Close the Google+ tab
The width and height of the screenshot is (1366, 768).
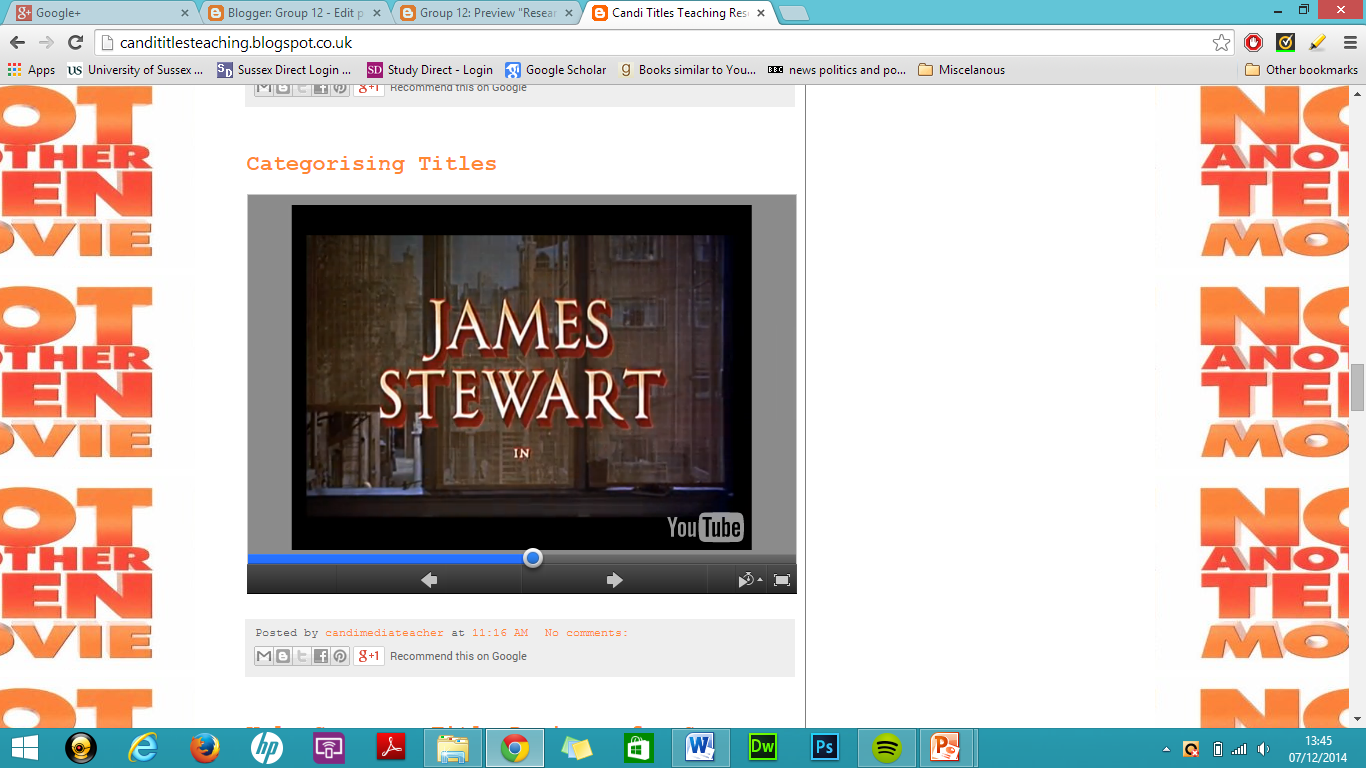184,14
